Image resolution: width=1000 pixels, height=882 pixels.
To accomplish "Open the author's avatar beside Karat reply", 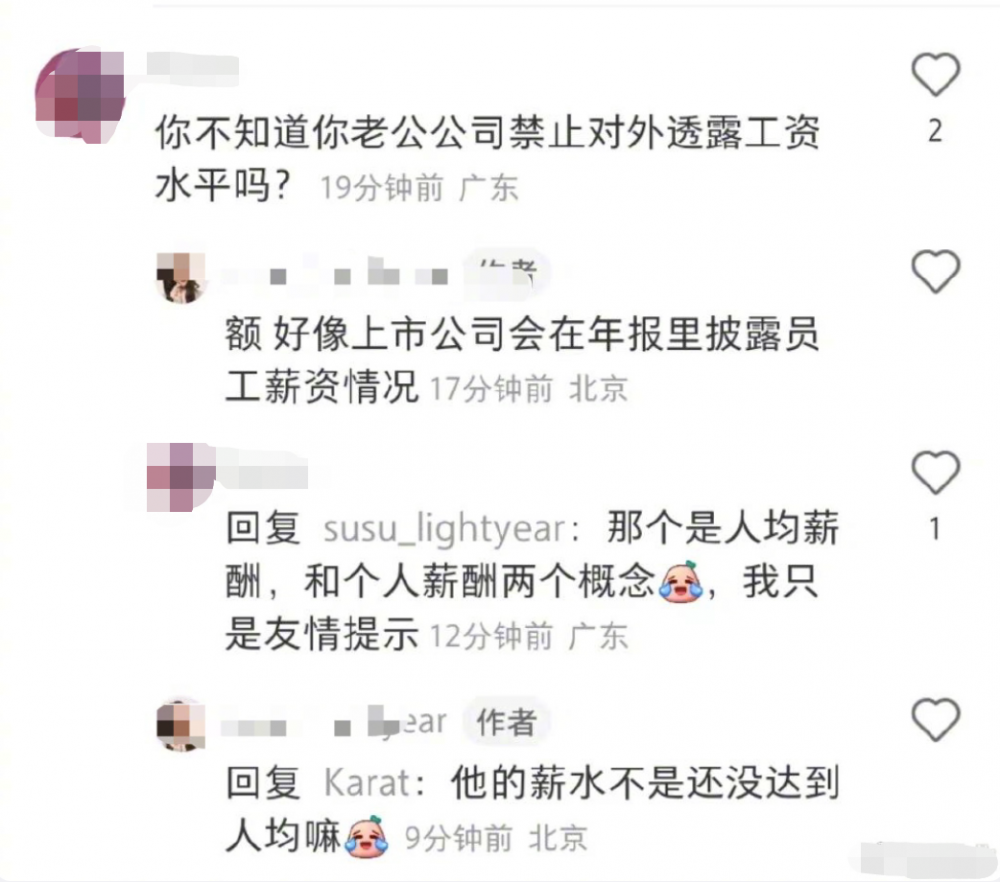I will (x=181, y=724).
